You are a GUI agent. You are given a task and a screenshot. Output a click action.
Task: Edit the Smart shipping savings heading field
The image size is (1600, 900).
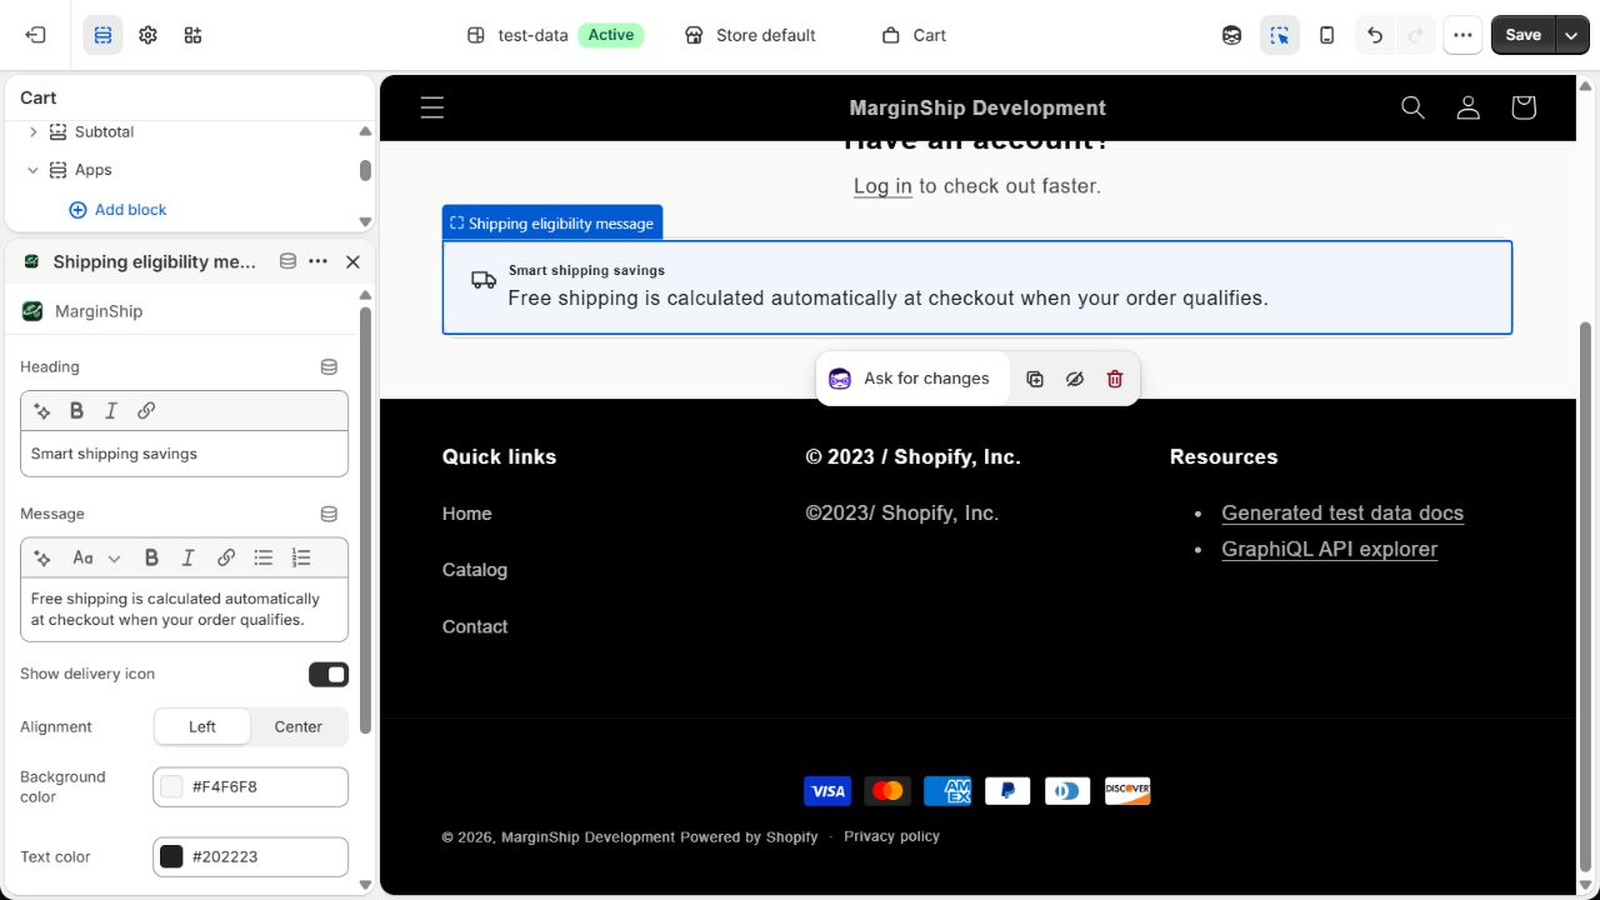click(x=184, y=454)
